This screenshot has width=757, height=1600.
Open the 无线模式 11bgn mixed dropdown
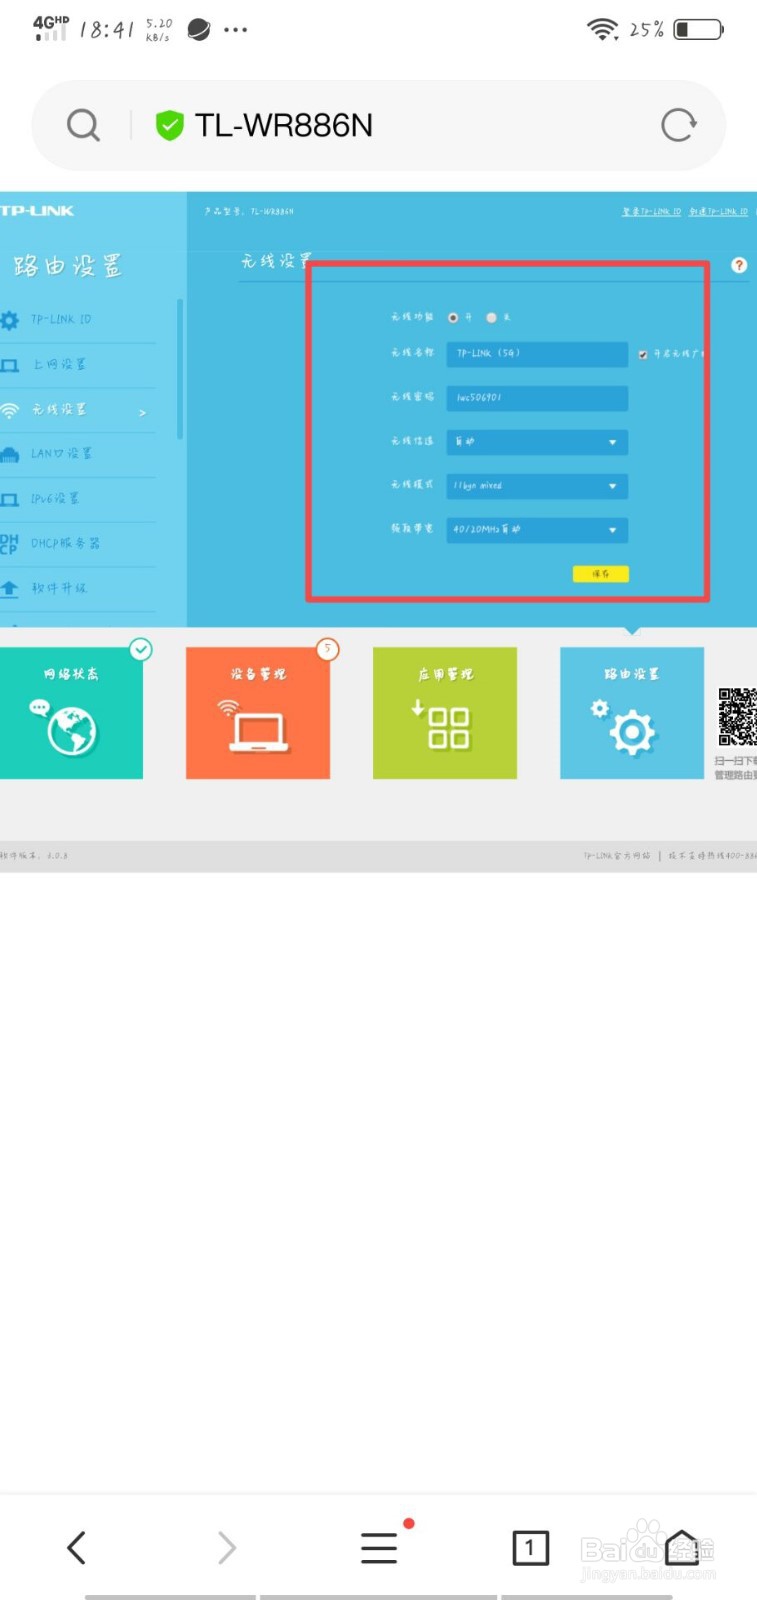pyautogui.click(x=537, y=485)
